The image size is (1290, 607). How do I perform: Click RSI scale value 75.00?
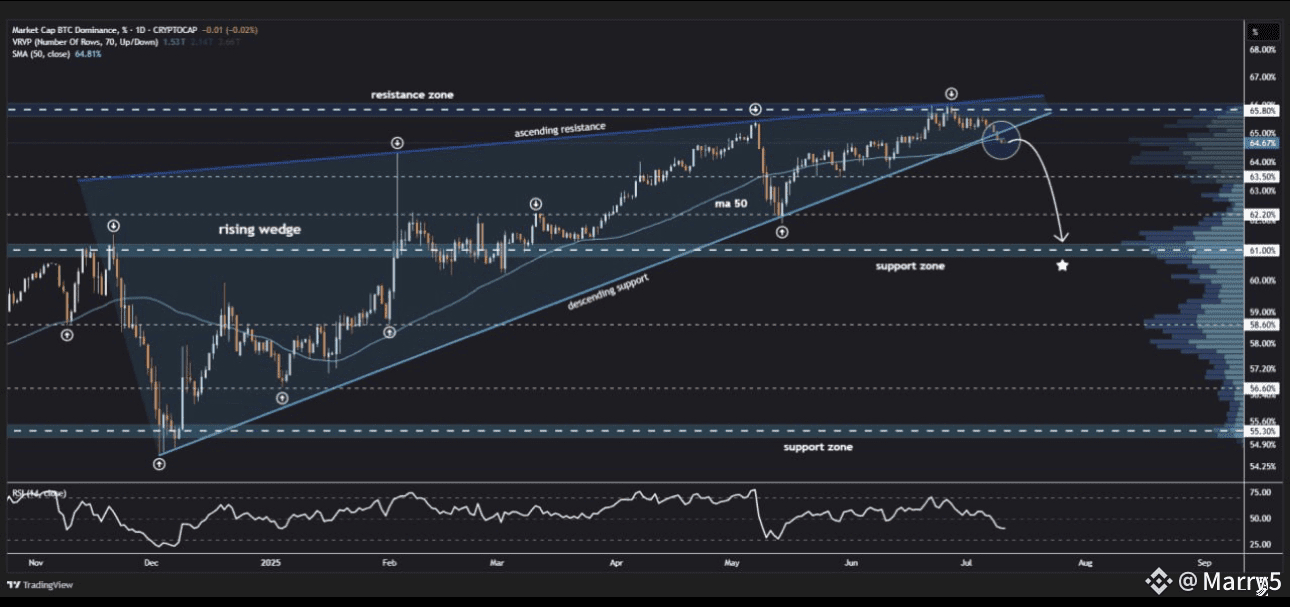coord(1261,493)
